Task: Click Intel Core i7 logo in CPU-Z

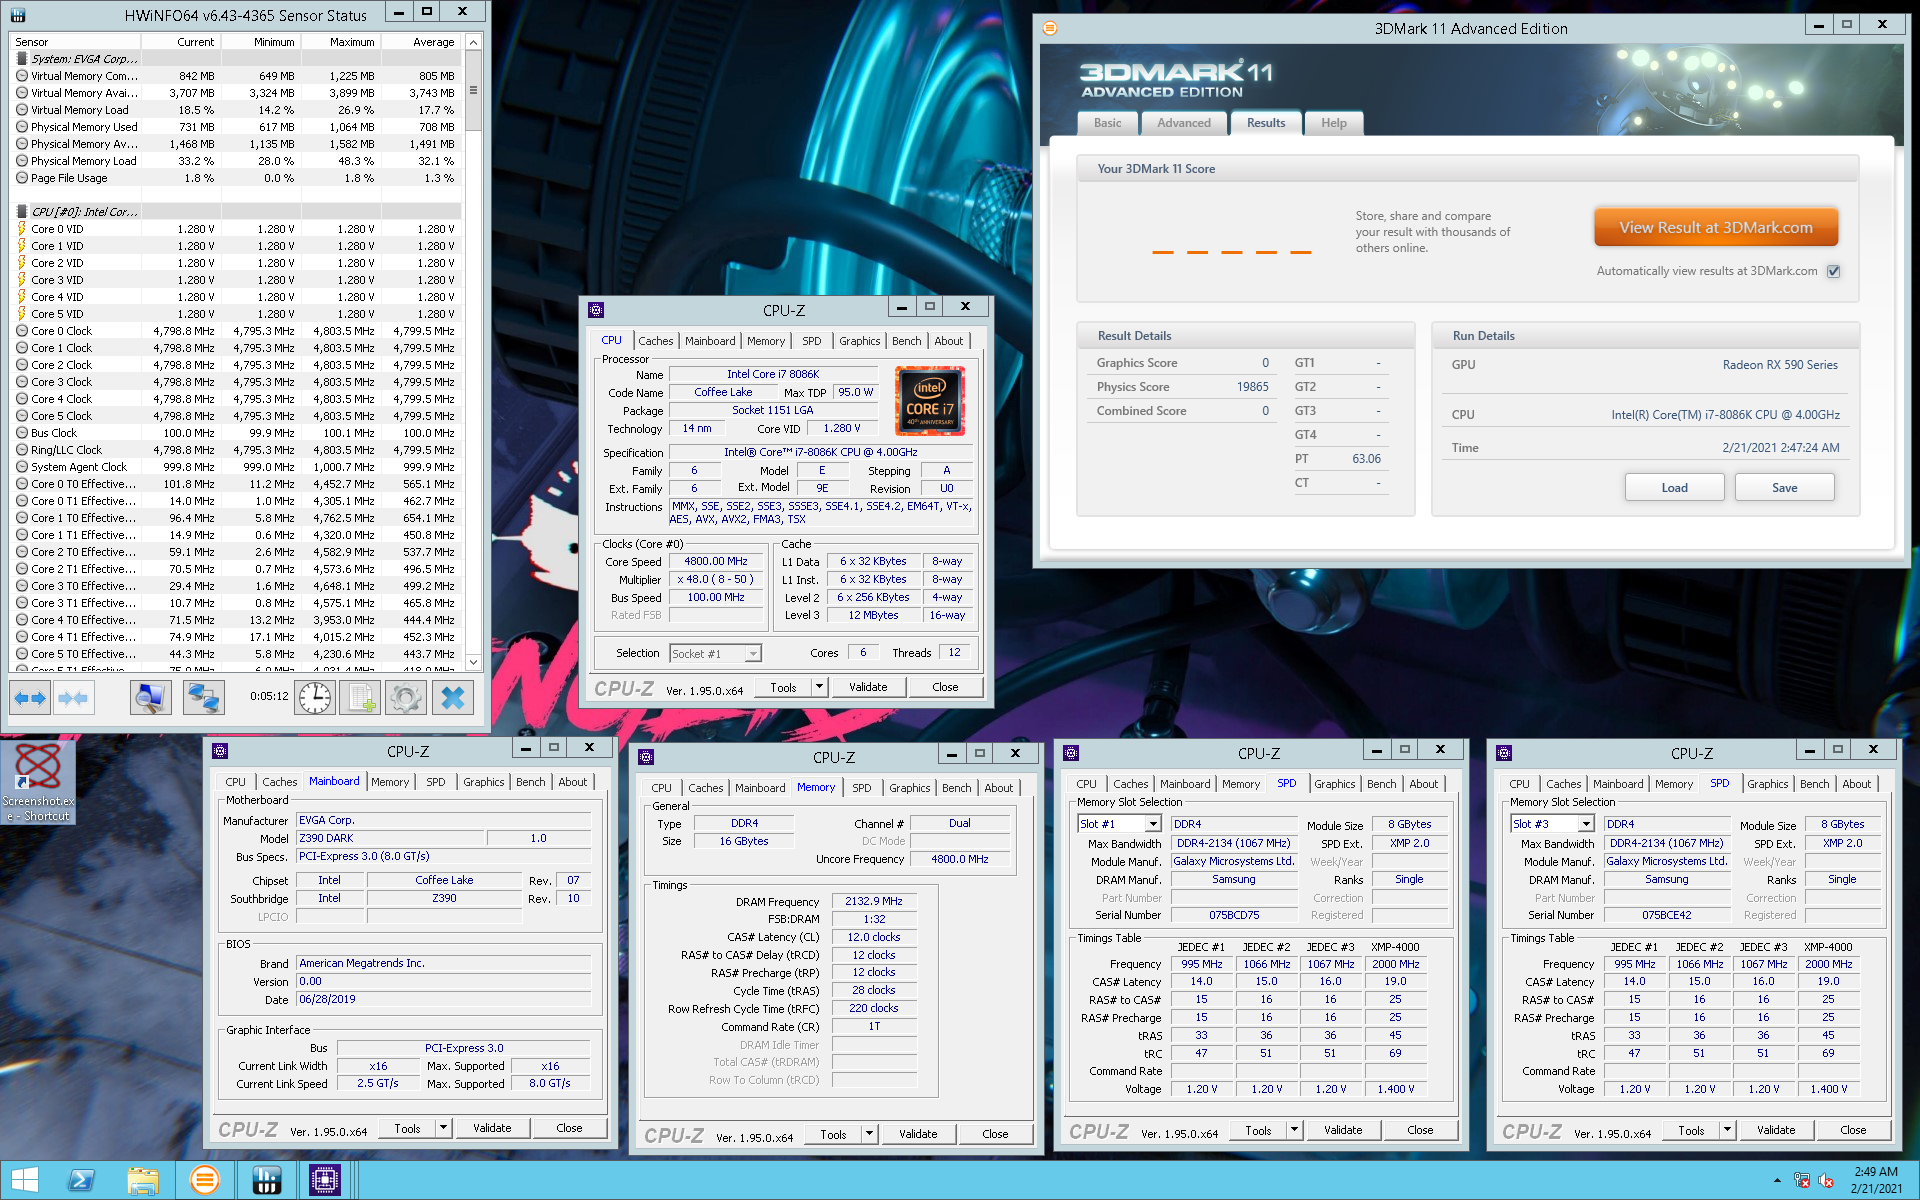Action: tap(930, 400)
